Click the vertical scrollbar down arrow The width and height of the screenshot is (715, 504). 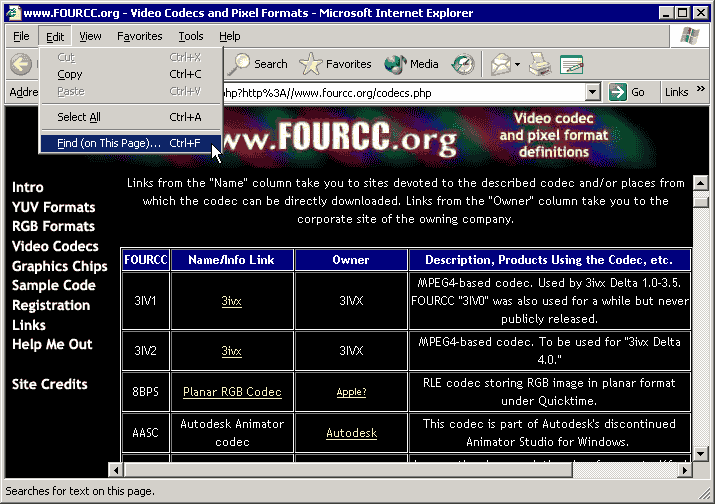(x=700, y=454)
